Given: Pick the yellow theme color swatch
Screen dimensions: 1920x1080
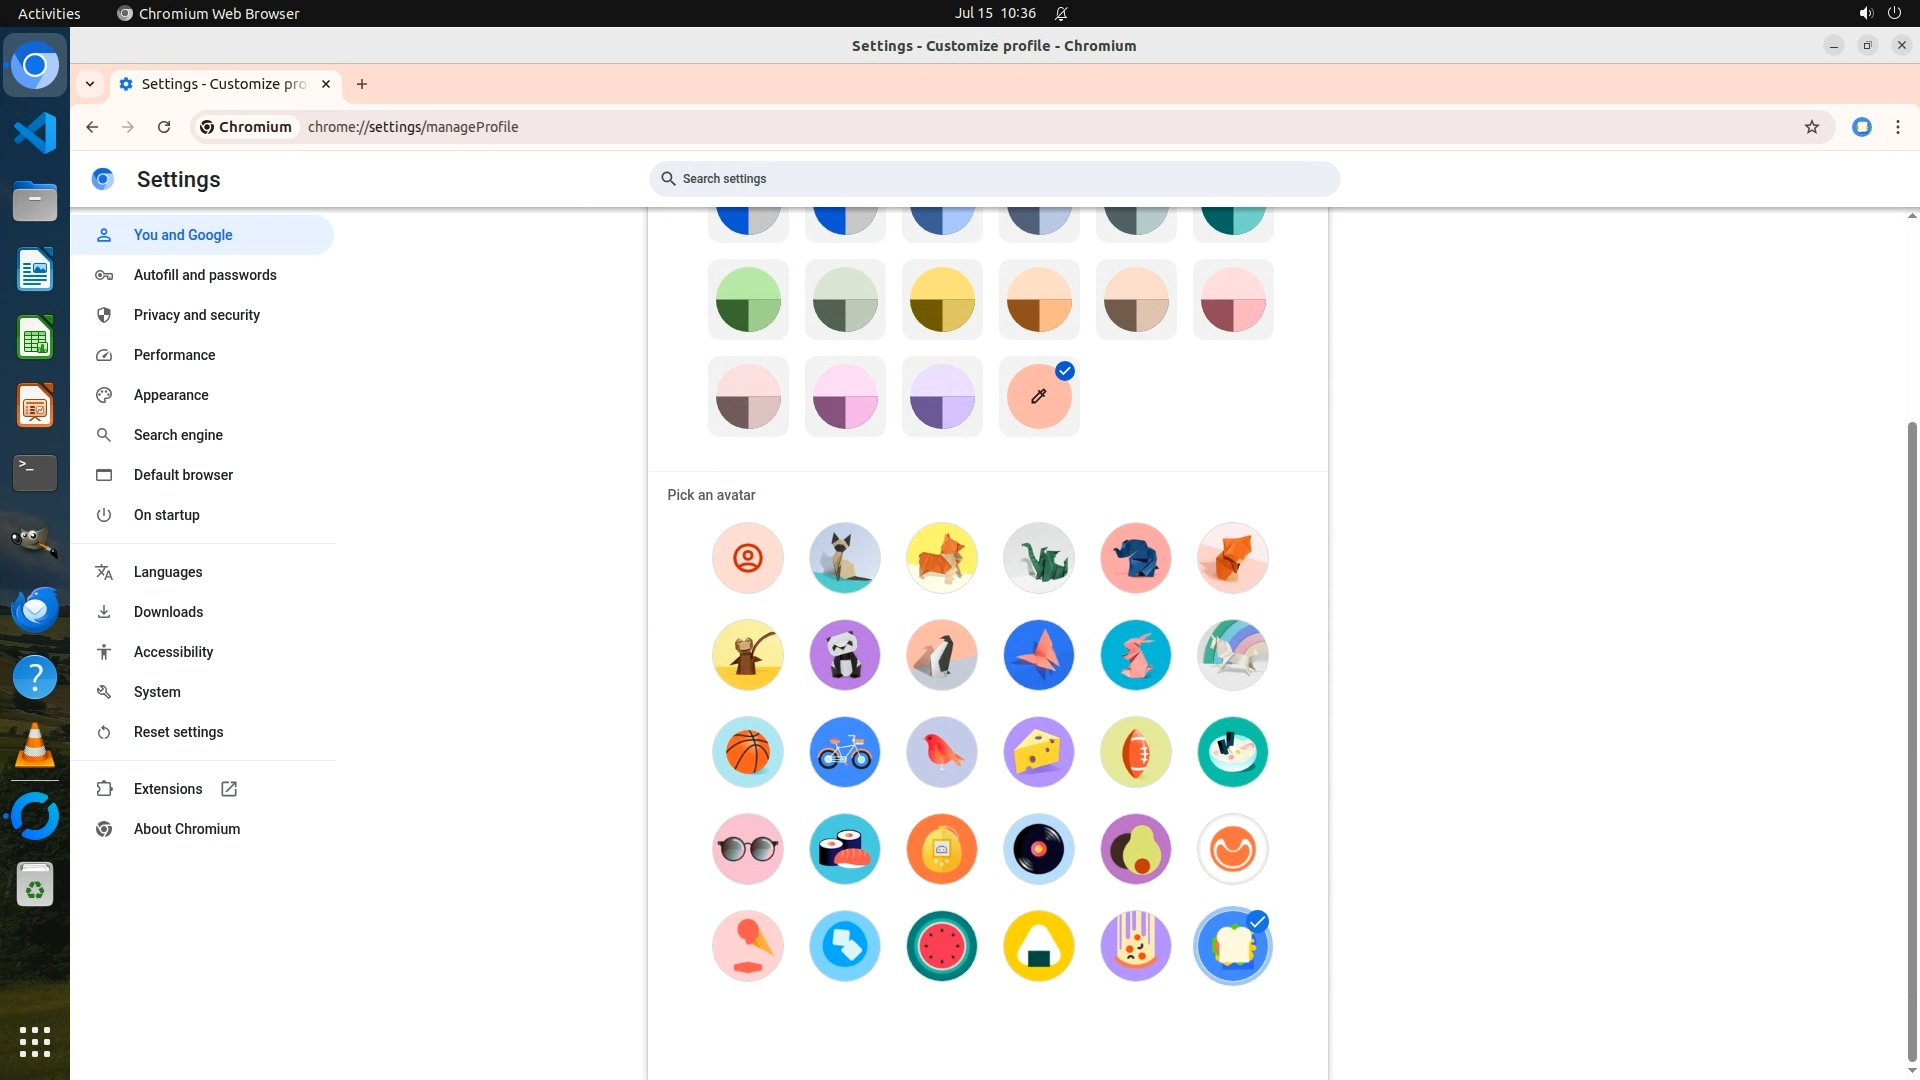Looking at the screenshot, I should click(x=941, y=300).
